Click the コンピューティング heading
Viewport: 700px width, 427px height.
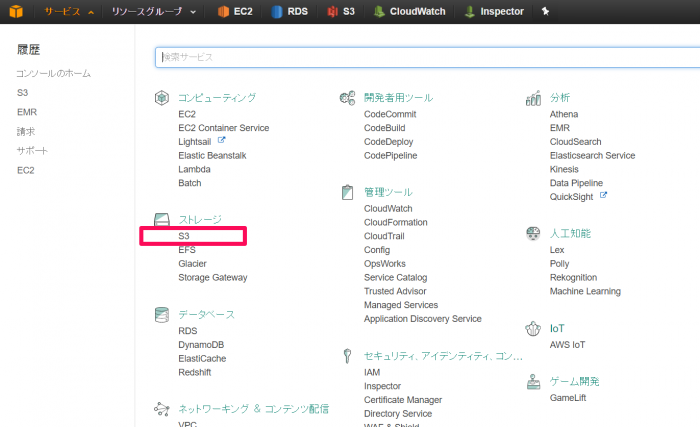pyautogui.click(x=217, y=97)
